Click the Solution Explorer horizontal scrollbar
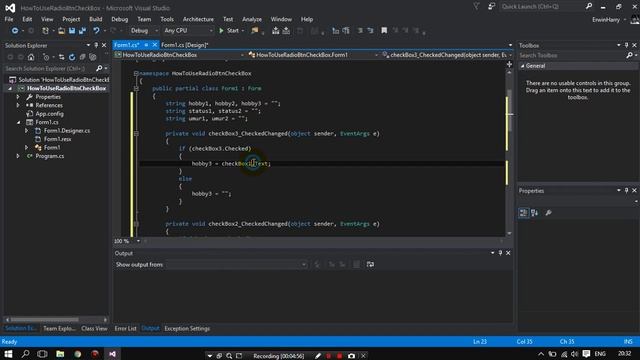 coord(44,320)
